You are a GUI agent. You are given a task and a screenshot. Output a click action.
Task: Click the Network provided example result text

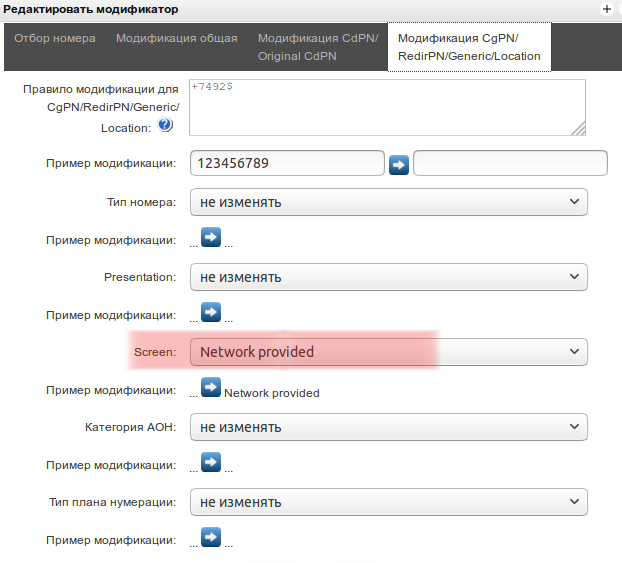tap(272, 393)
